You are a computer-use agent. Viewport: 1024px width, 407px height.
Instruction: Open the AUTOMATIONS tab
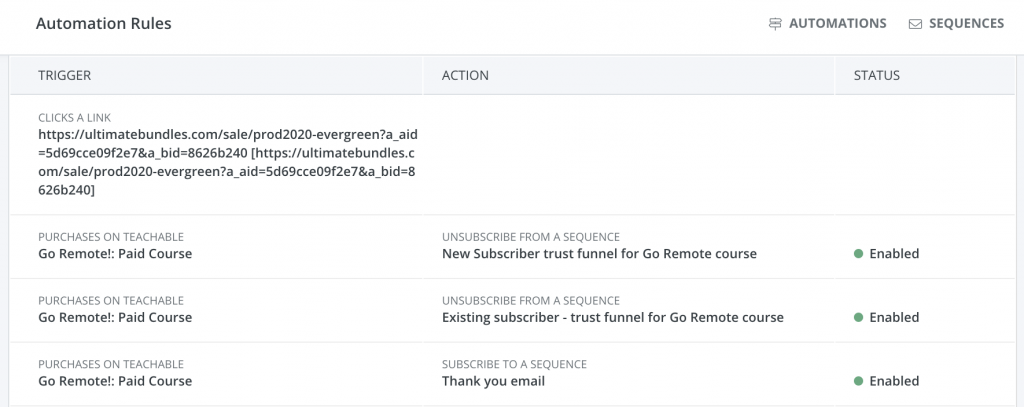pos(837,24)
